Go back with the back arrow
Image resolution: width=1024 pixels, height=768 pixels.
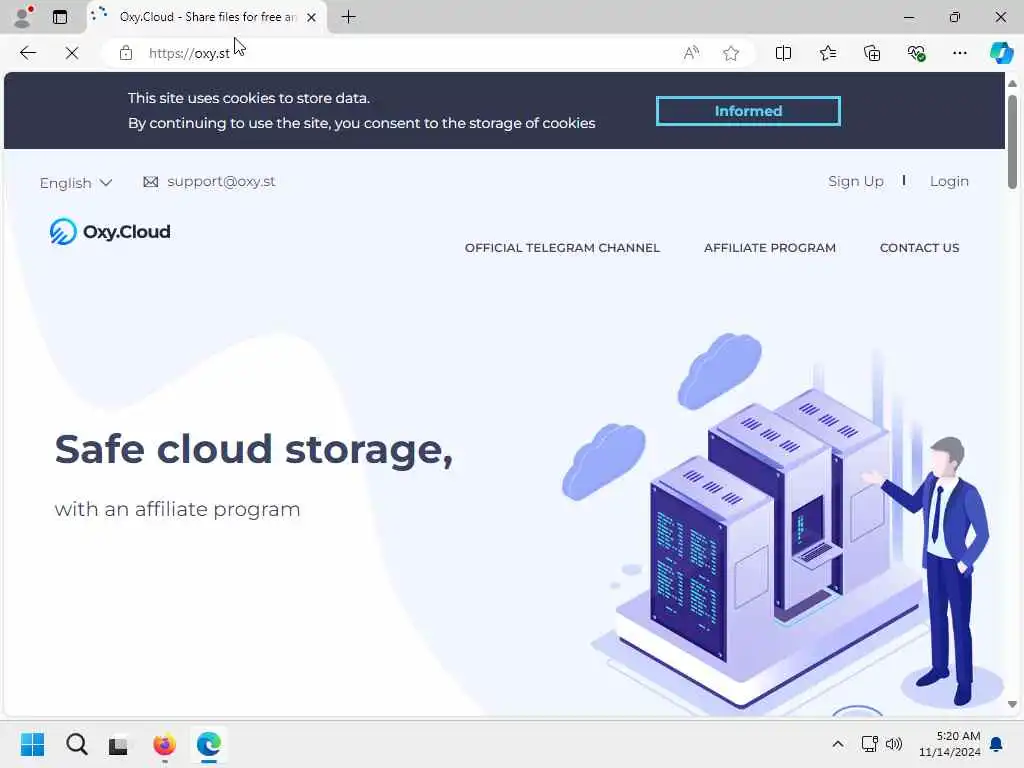point(28,53)
